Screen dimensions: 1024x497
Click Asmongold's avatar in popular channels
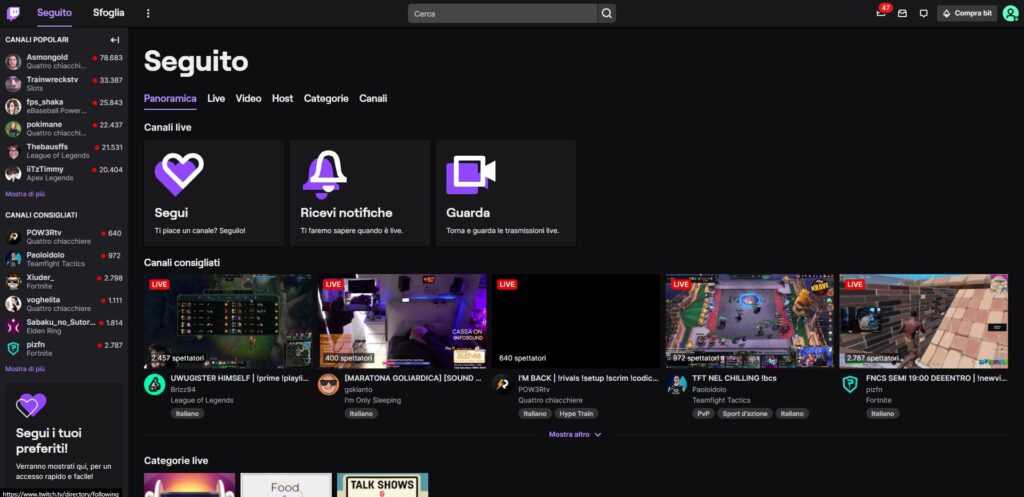(13, 62)
